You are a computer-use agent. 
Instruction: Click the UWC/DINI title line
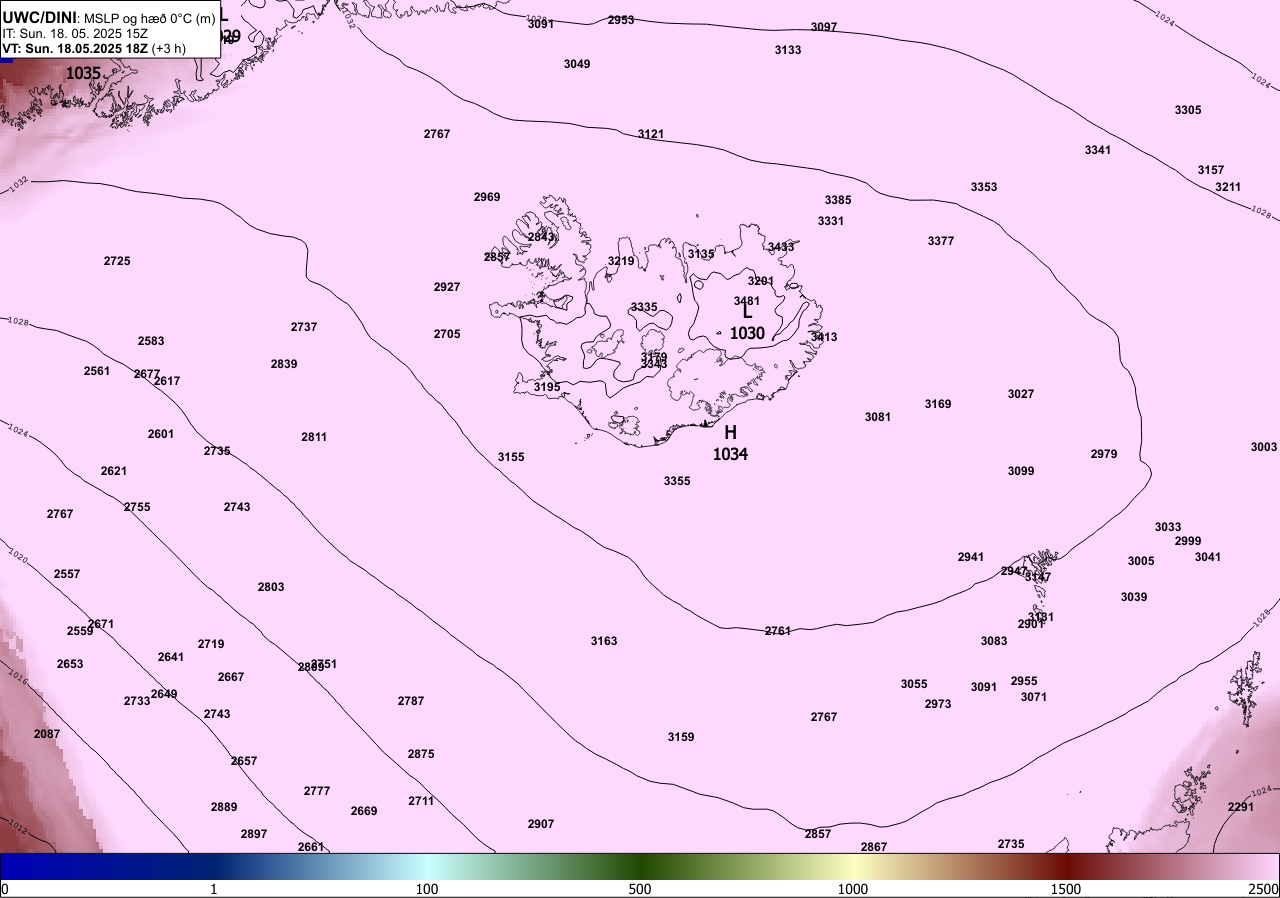coord(109,18)
